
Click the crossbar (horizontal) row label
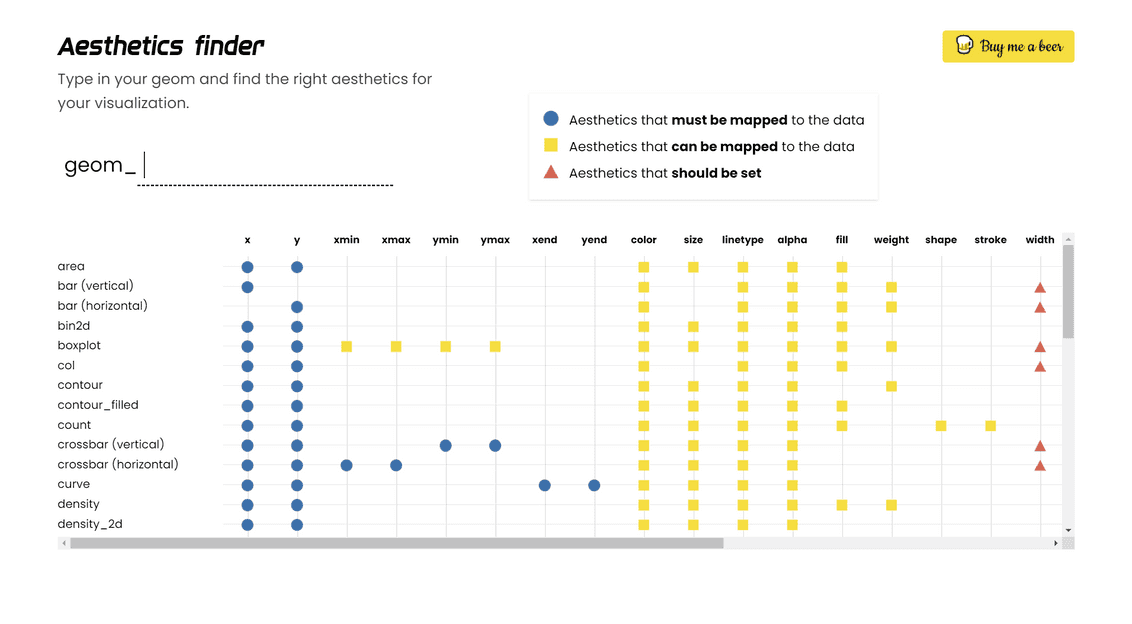click(x=117, y=464)
